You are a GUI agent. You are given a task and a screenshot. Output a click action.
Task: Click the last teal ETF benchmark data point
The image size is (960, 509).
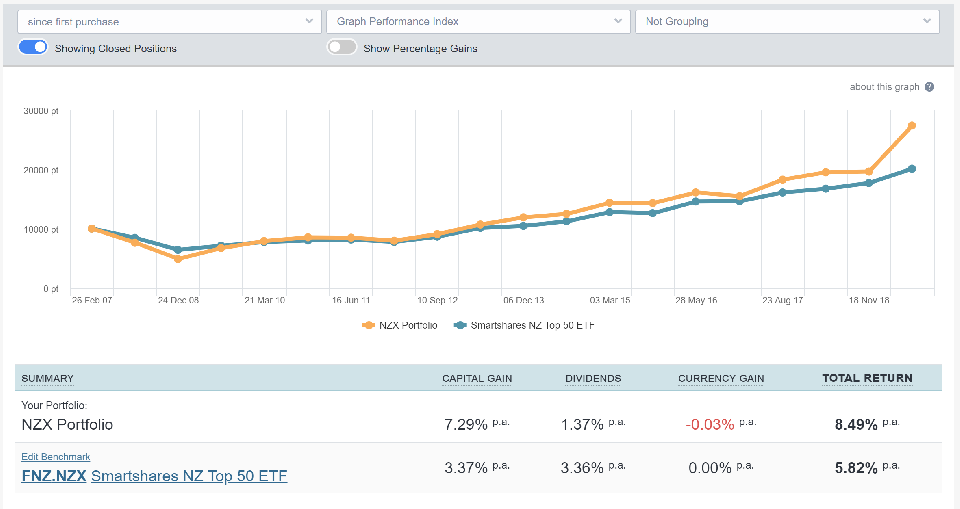coord(912,169)
